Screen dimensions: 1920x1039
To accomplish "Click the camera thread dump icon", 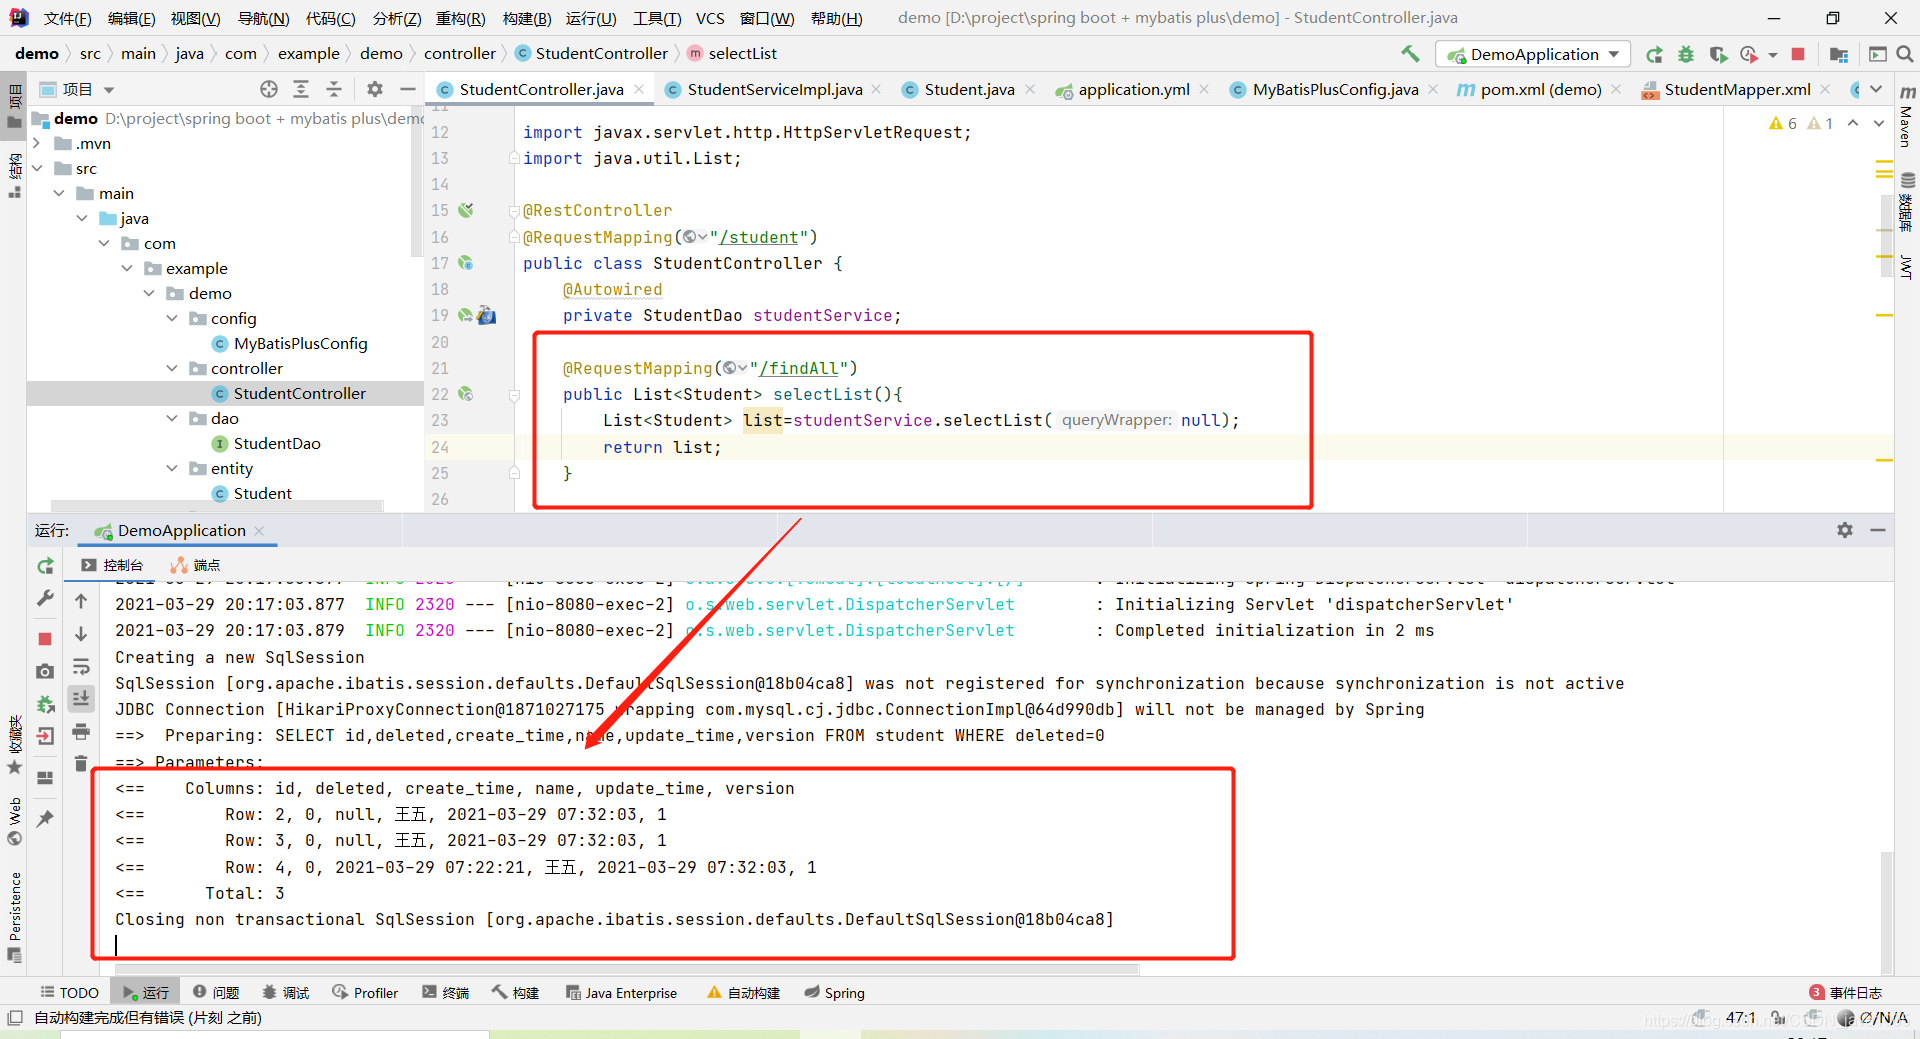I will pyautogui.click(x=45, y=671).
